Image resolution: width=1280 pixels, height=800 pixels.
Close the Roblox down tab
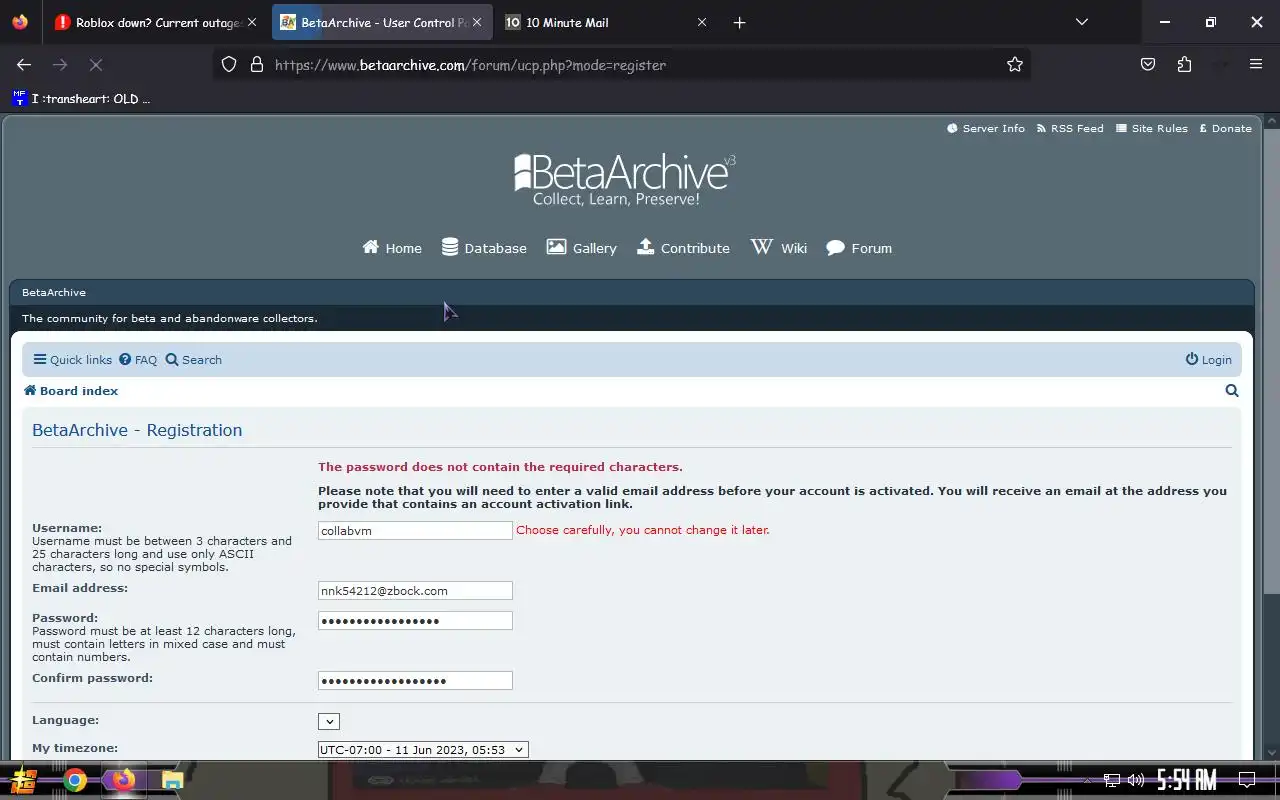[x=251, y=22]
